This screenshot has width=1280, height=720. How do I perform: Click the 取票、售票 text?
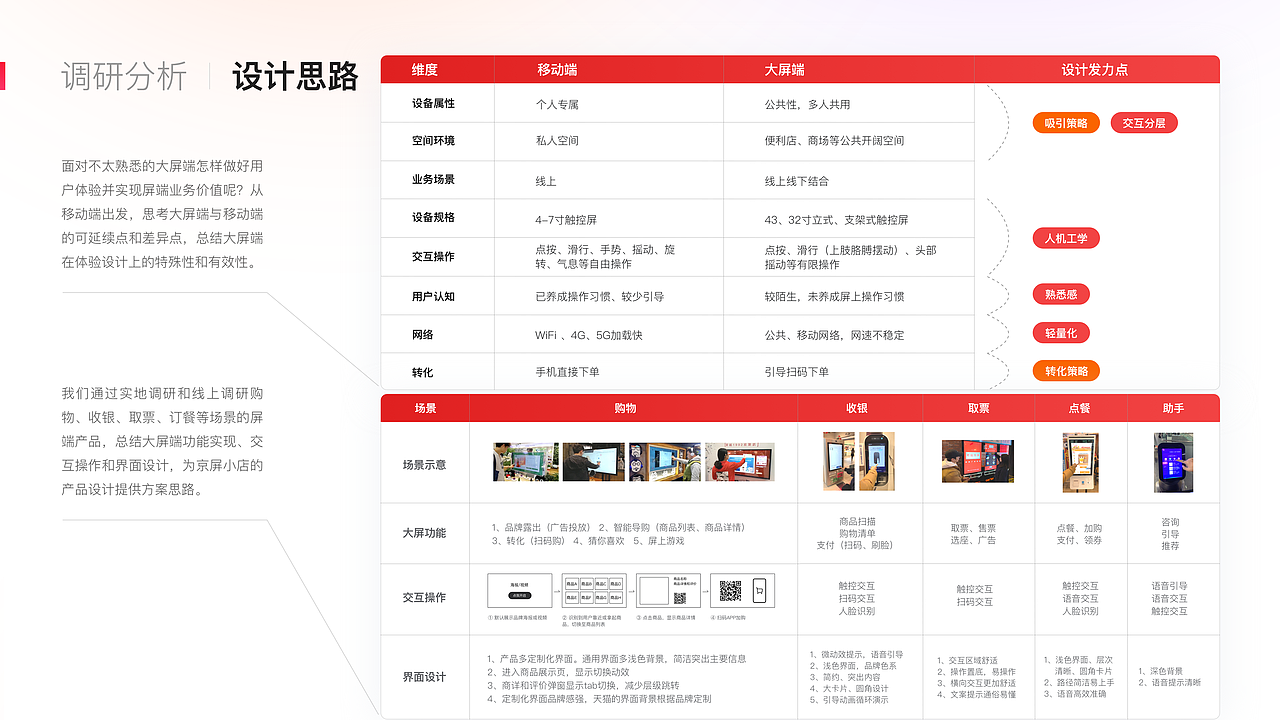point(973,528)
